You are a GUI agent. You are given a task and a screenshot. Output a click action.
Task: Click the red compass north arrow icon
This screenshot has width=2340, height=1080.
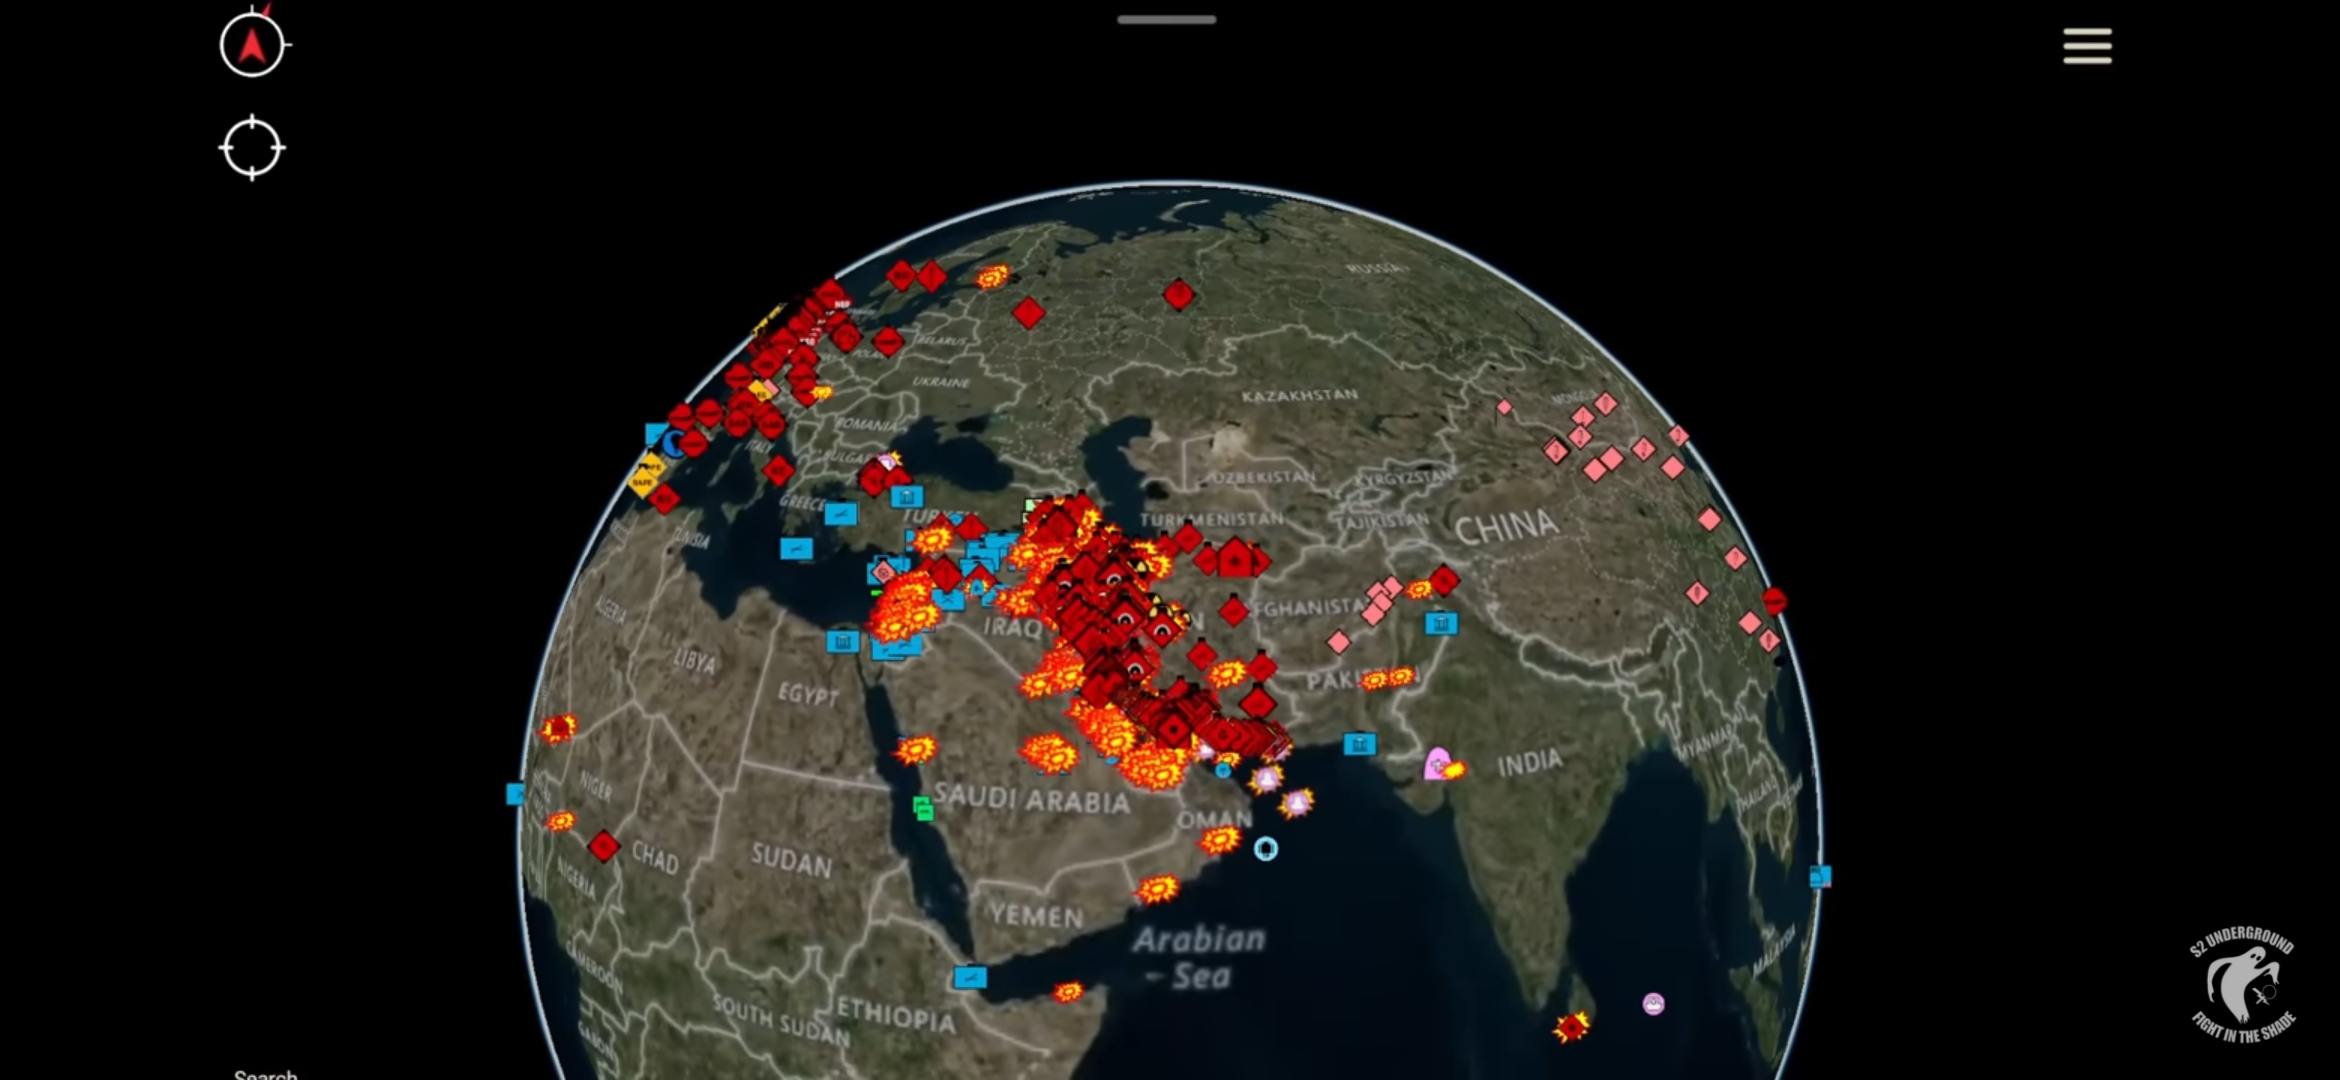pos(252,45)
